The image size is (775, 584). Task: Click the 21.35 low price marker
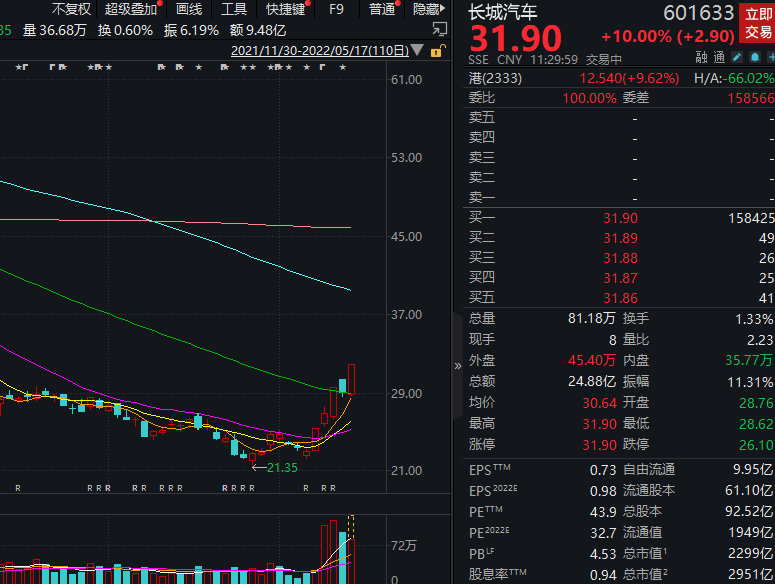click(x=282, y=468)
